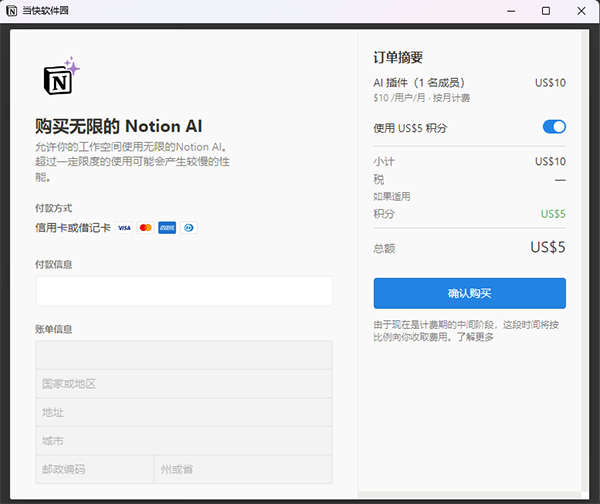The width and height of the screenshot is (600, 504).
Task: Click the 购买无限的 Notion AI heading
Action: 119,126
